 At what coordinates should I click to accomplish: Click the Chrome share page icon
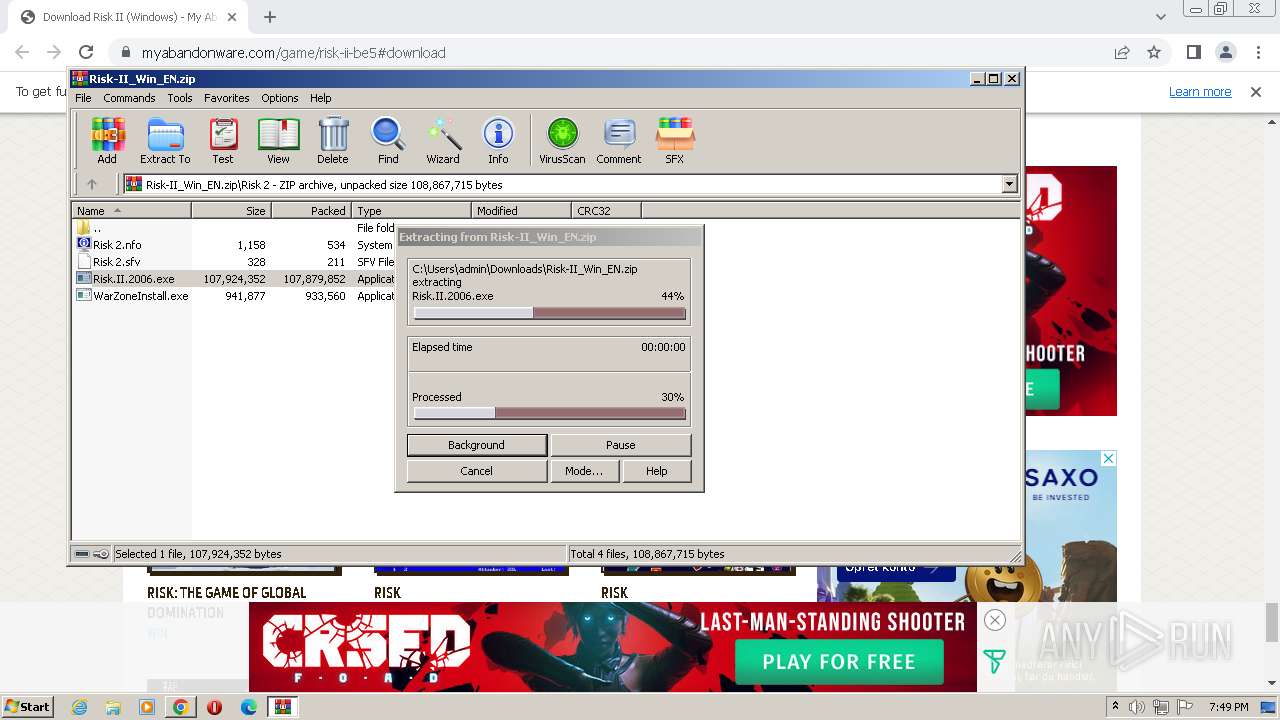click(1122, 52)
